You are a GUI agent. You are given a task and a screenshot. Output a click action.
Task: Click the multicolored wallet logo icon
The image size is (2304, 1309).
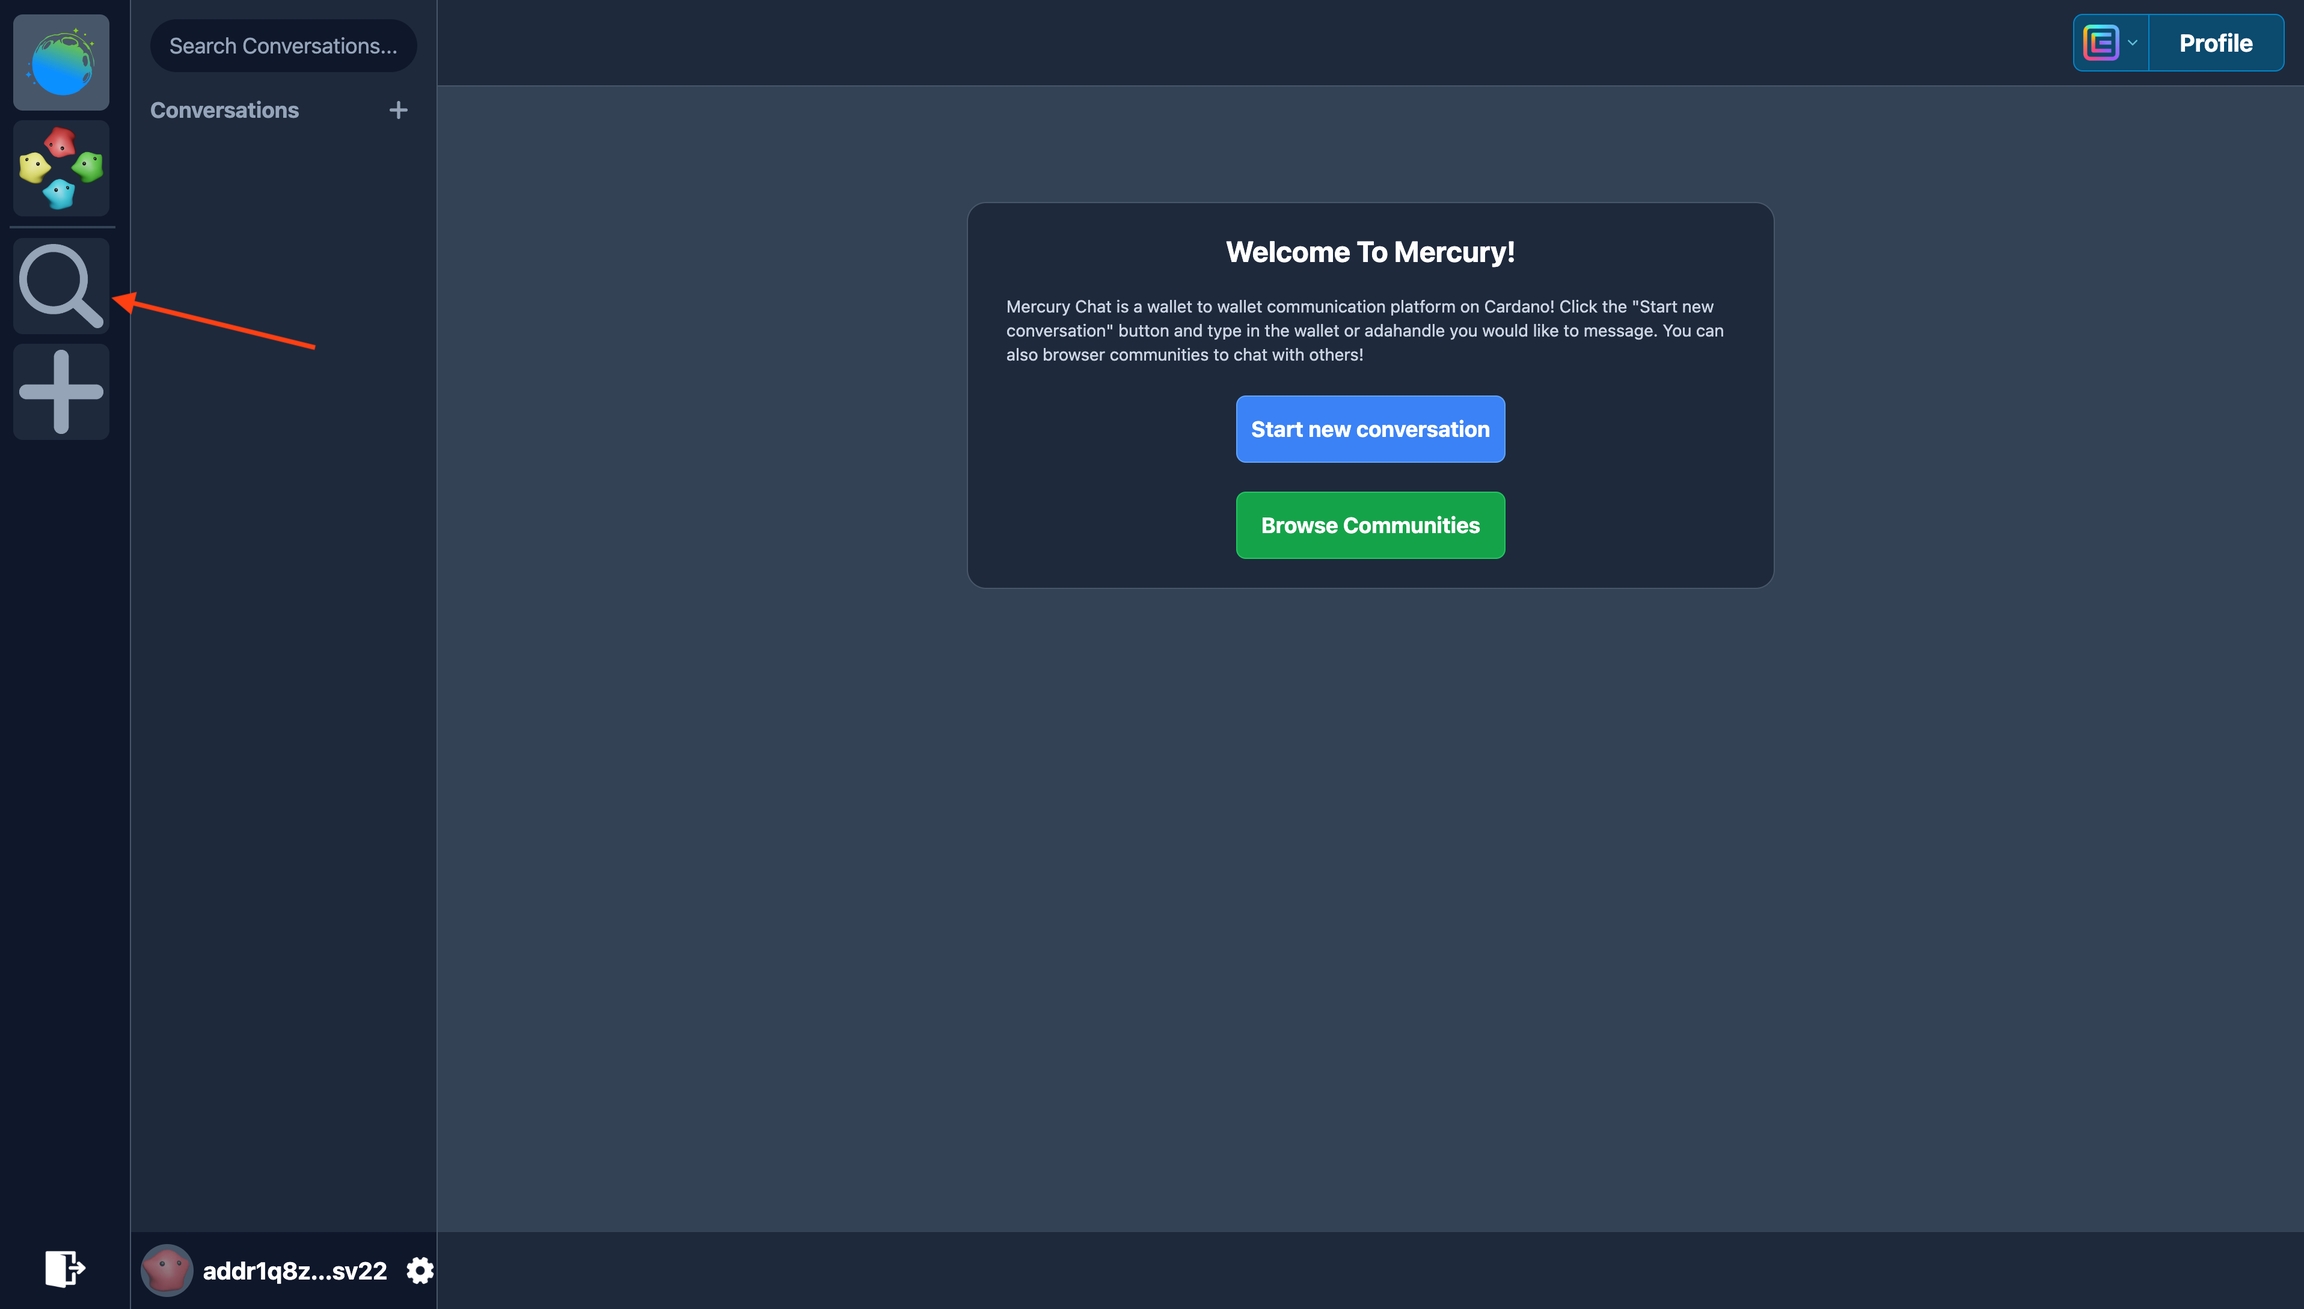2100,43
